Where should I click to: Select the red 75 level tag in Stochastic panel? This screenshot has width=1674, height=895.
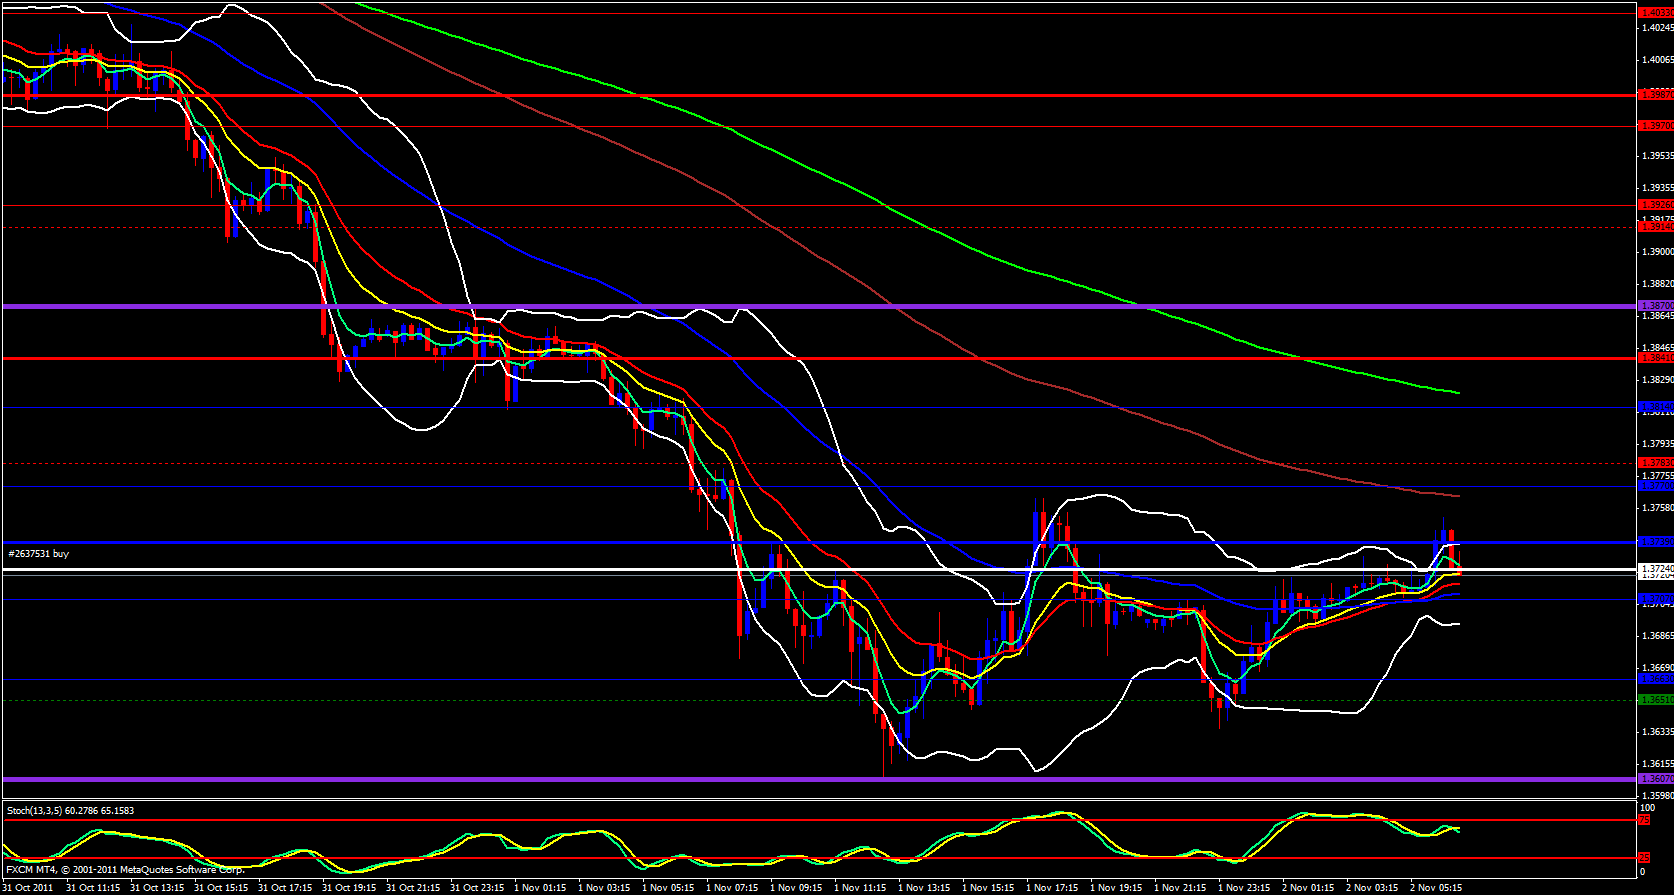[x=1644, y=820]
